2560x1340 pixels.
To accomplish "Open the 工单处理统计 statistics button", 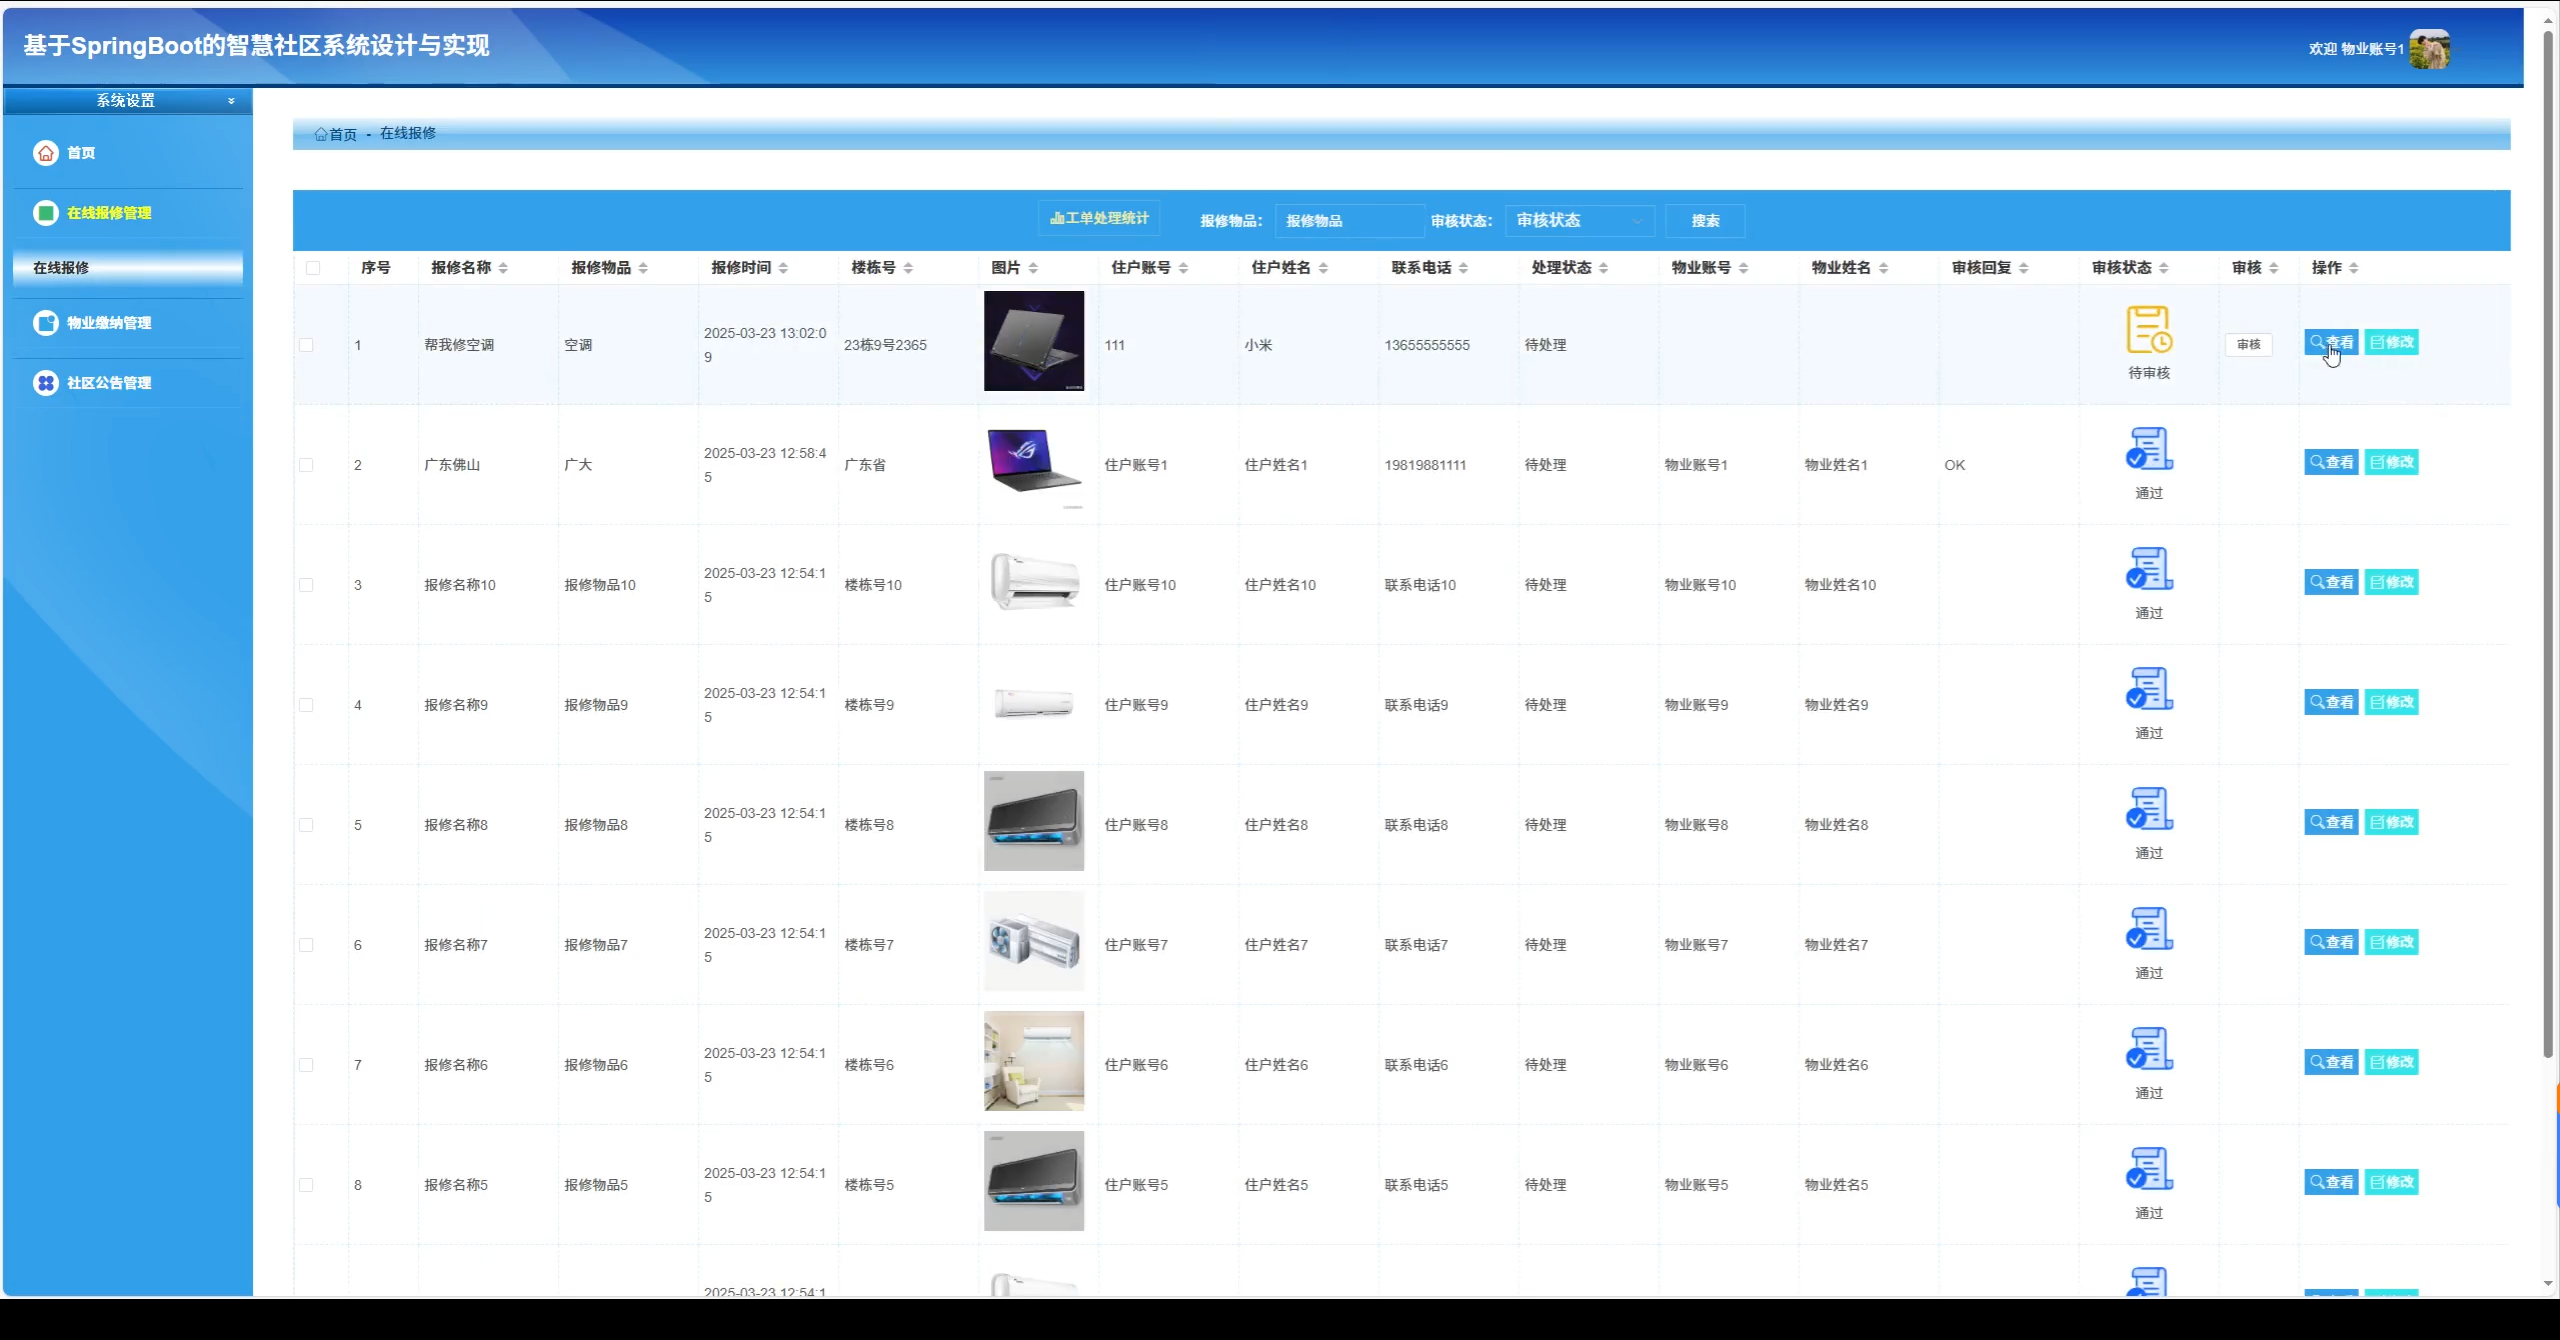I will [1099, 218].
